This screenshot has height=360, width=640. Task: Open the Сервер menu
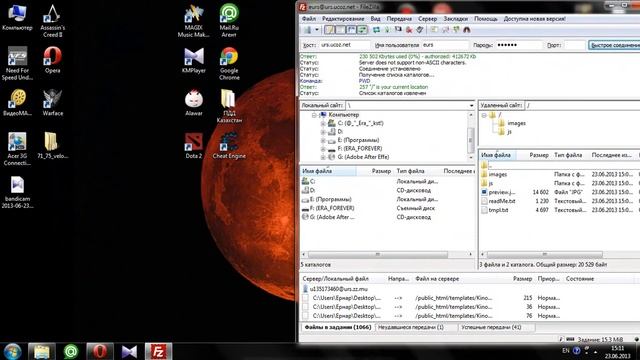(427, 19)
